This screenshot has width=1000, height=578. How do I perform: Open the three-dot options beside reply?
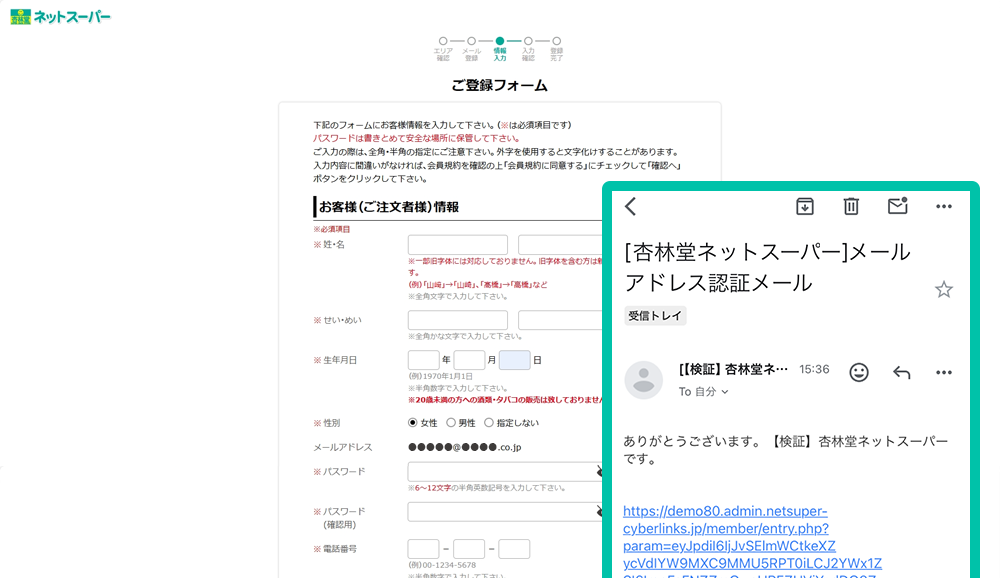click(944, 372)
